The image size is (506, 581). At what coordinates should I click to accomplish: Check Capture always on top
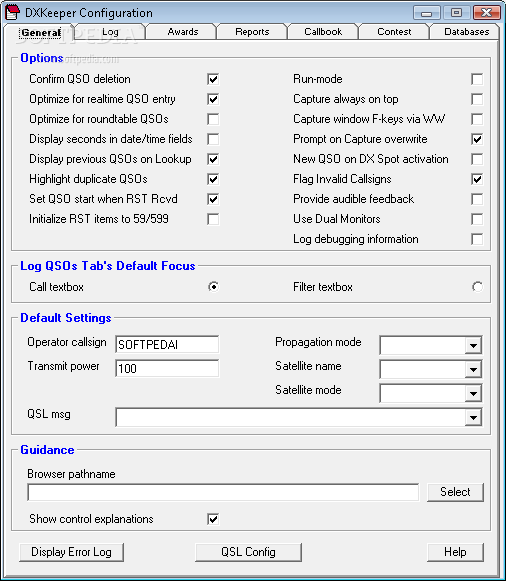click(477, 99)
